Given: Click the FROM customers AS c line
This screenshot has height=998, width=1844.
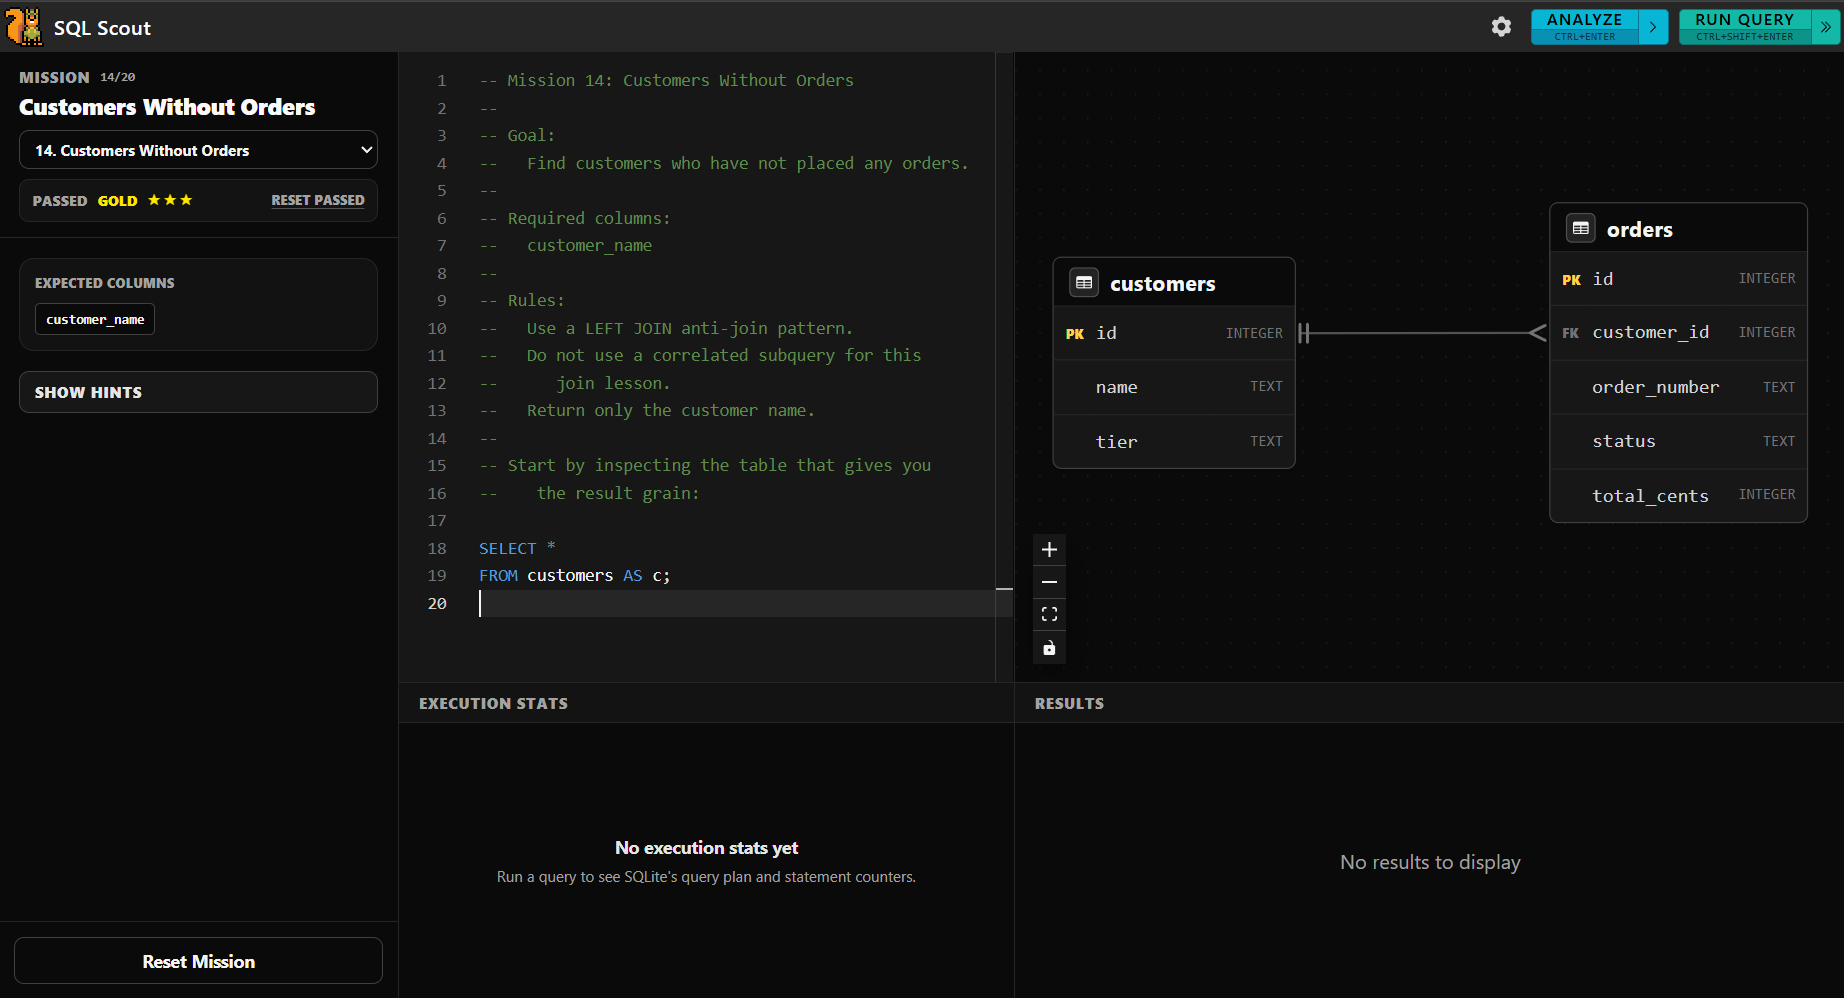Looking at the screenshot, I should tap(574, 575).
